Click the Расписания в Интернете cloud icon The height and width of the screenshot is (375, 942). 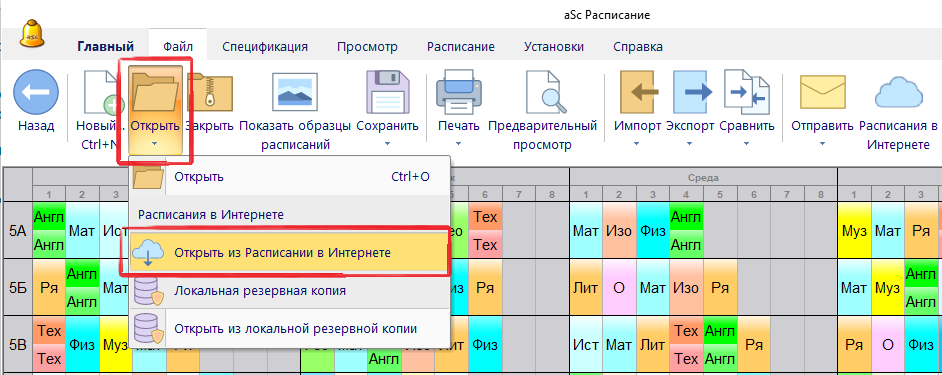point(898,92)
